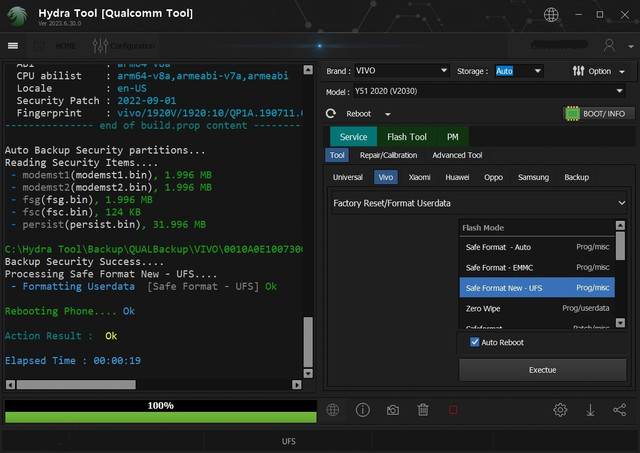
Task: Click the globe icon in bottom toolbar
Action: 333,410
